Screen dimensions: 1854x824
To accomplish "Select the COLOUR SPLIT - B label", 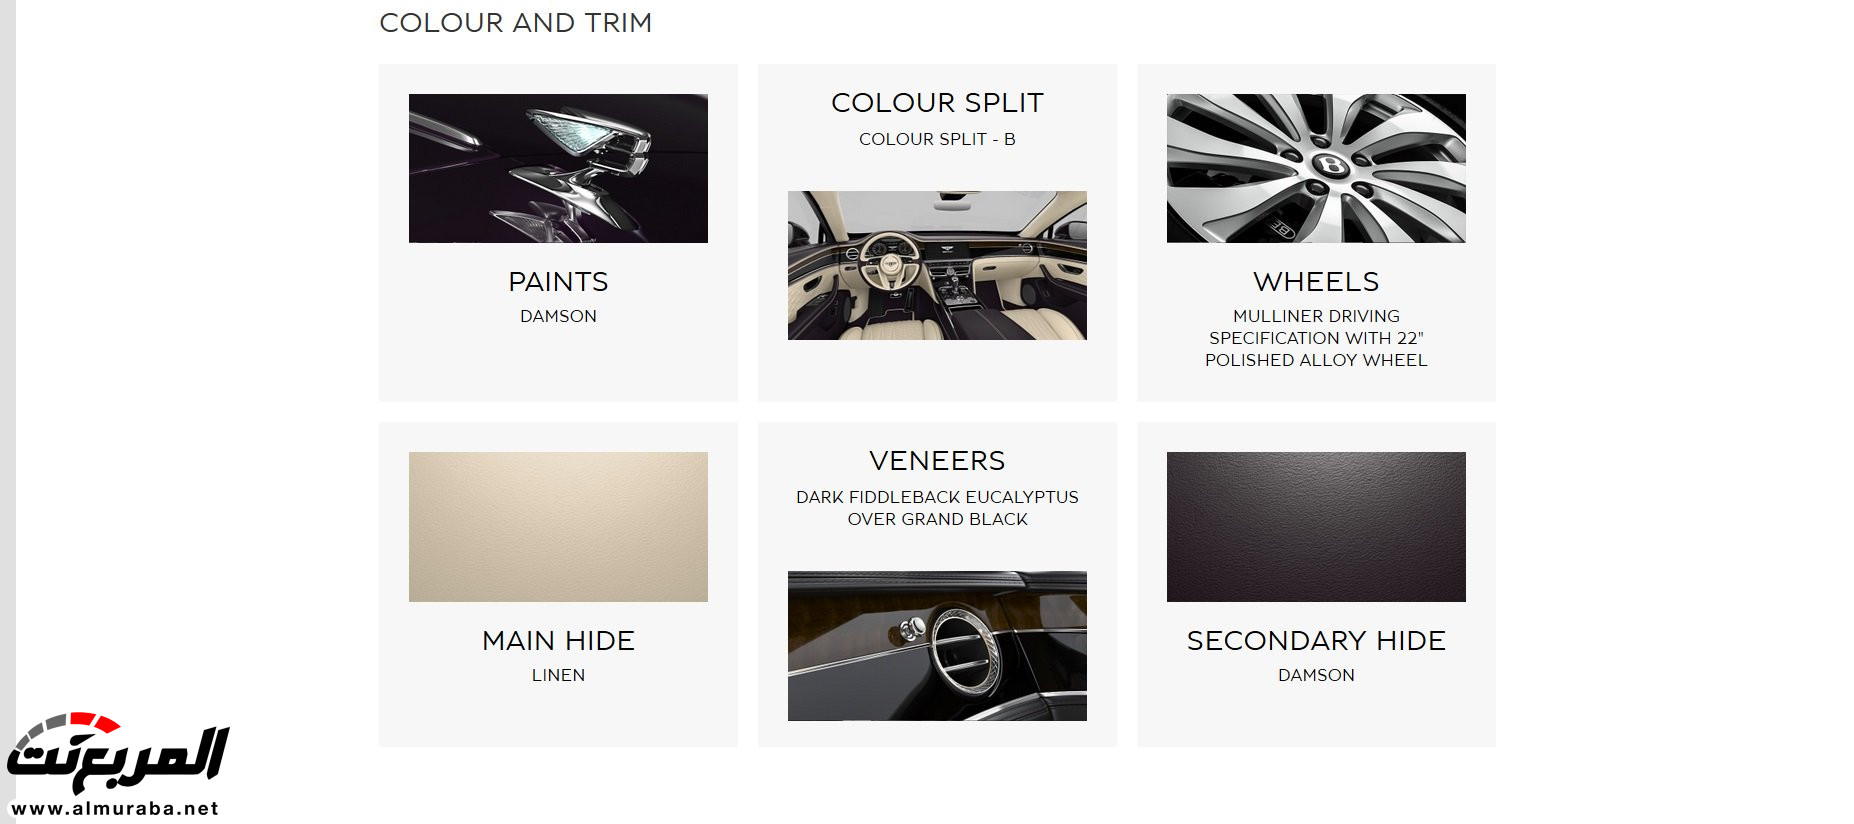I will pyautogui.click(x=937, y=139).
